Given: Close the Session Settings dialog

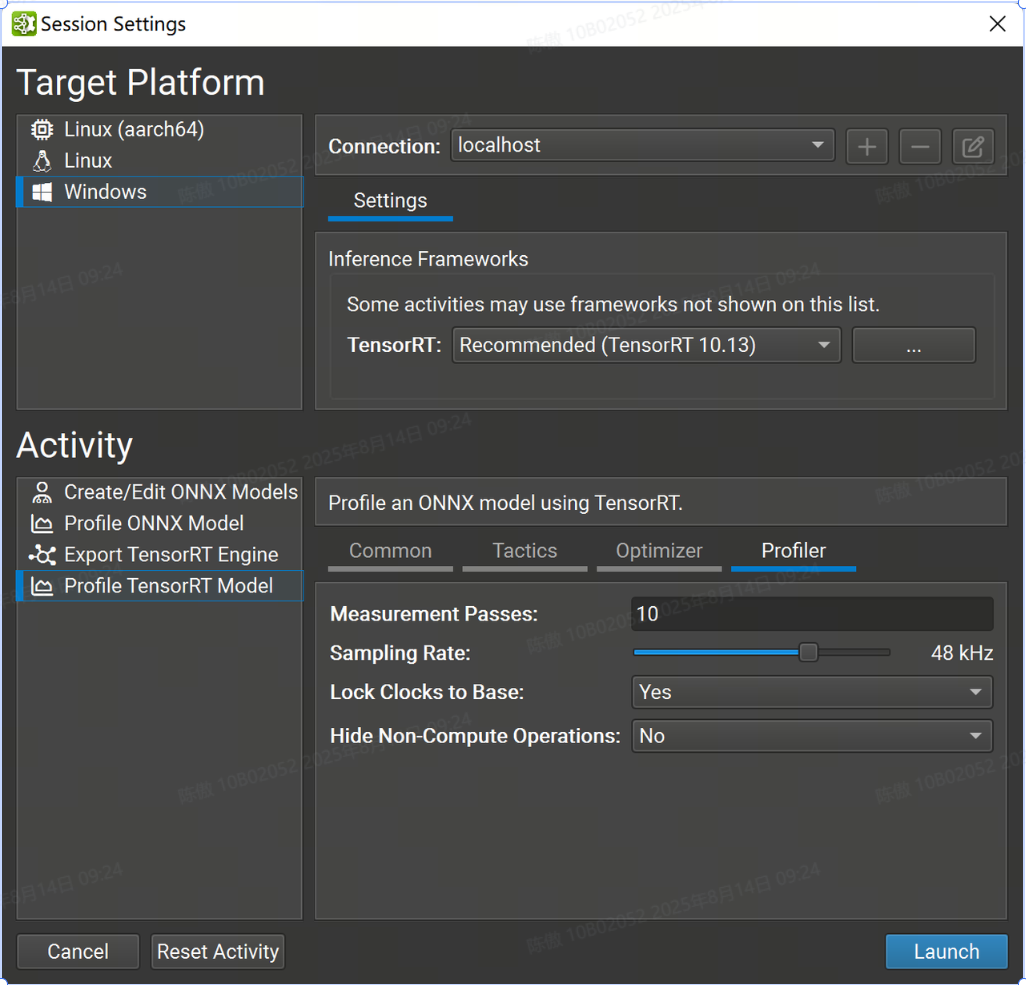Looking at the screenshot, I should [997, 24].
